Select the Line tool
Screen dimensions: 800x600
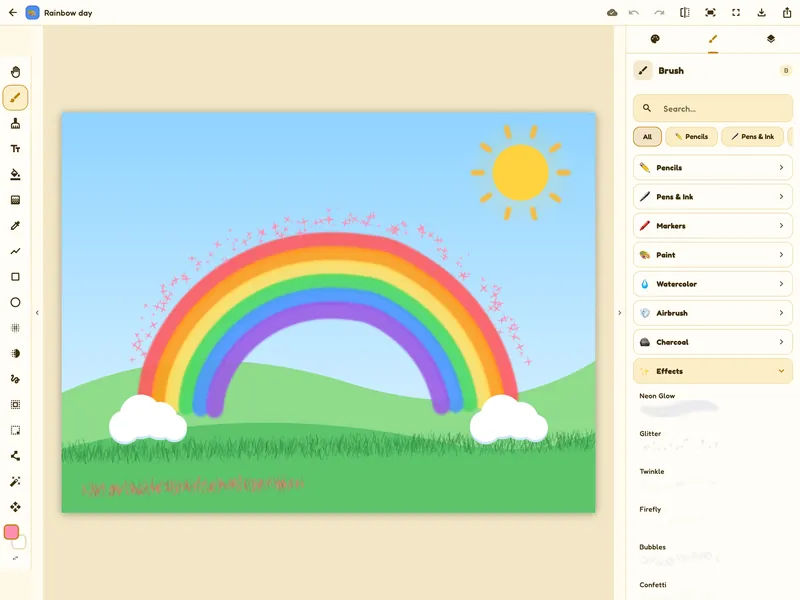(x=15, y=251)
